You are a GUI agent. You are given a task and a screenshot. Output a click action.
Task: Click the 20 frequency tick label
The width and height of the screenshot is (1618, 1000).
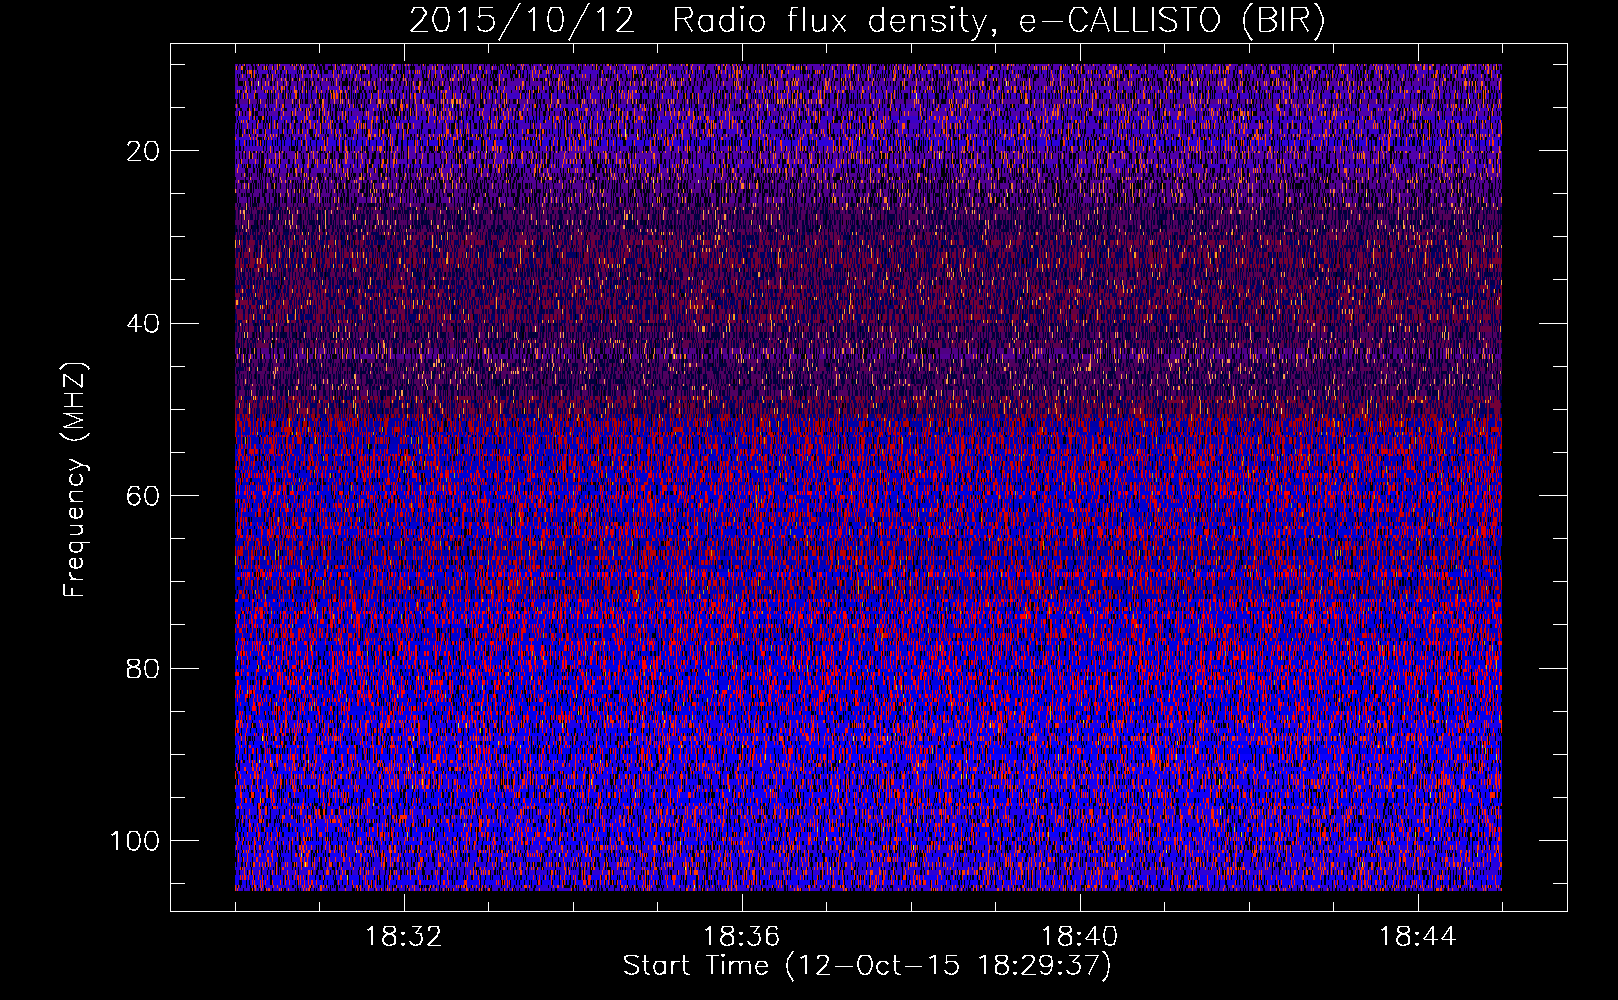pyautogui.click(x=143, y=151)
